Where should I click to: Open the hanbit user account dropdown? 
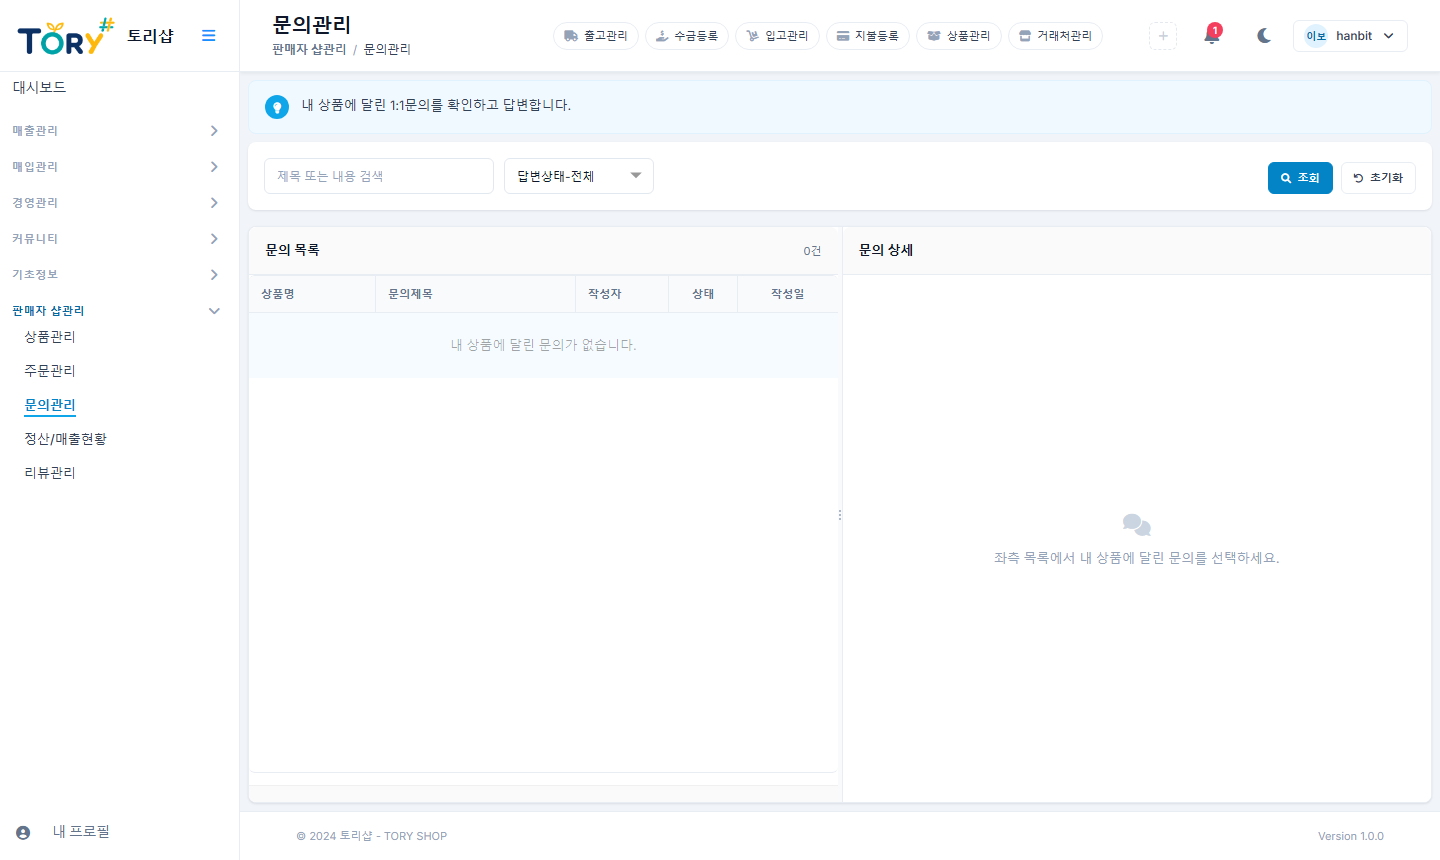pyautogui.click(x=1350, y=36)
